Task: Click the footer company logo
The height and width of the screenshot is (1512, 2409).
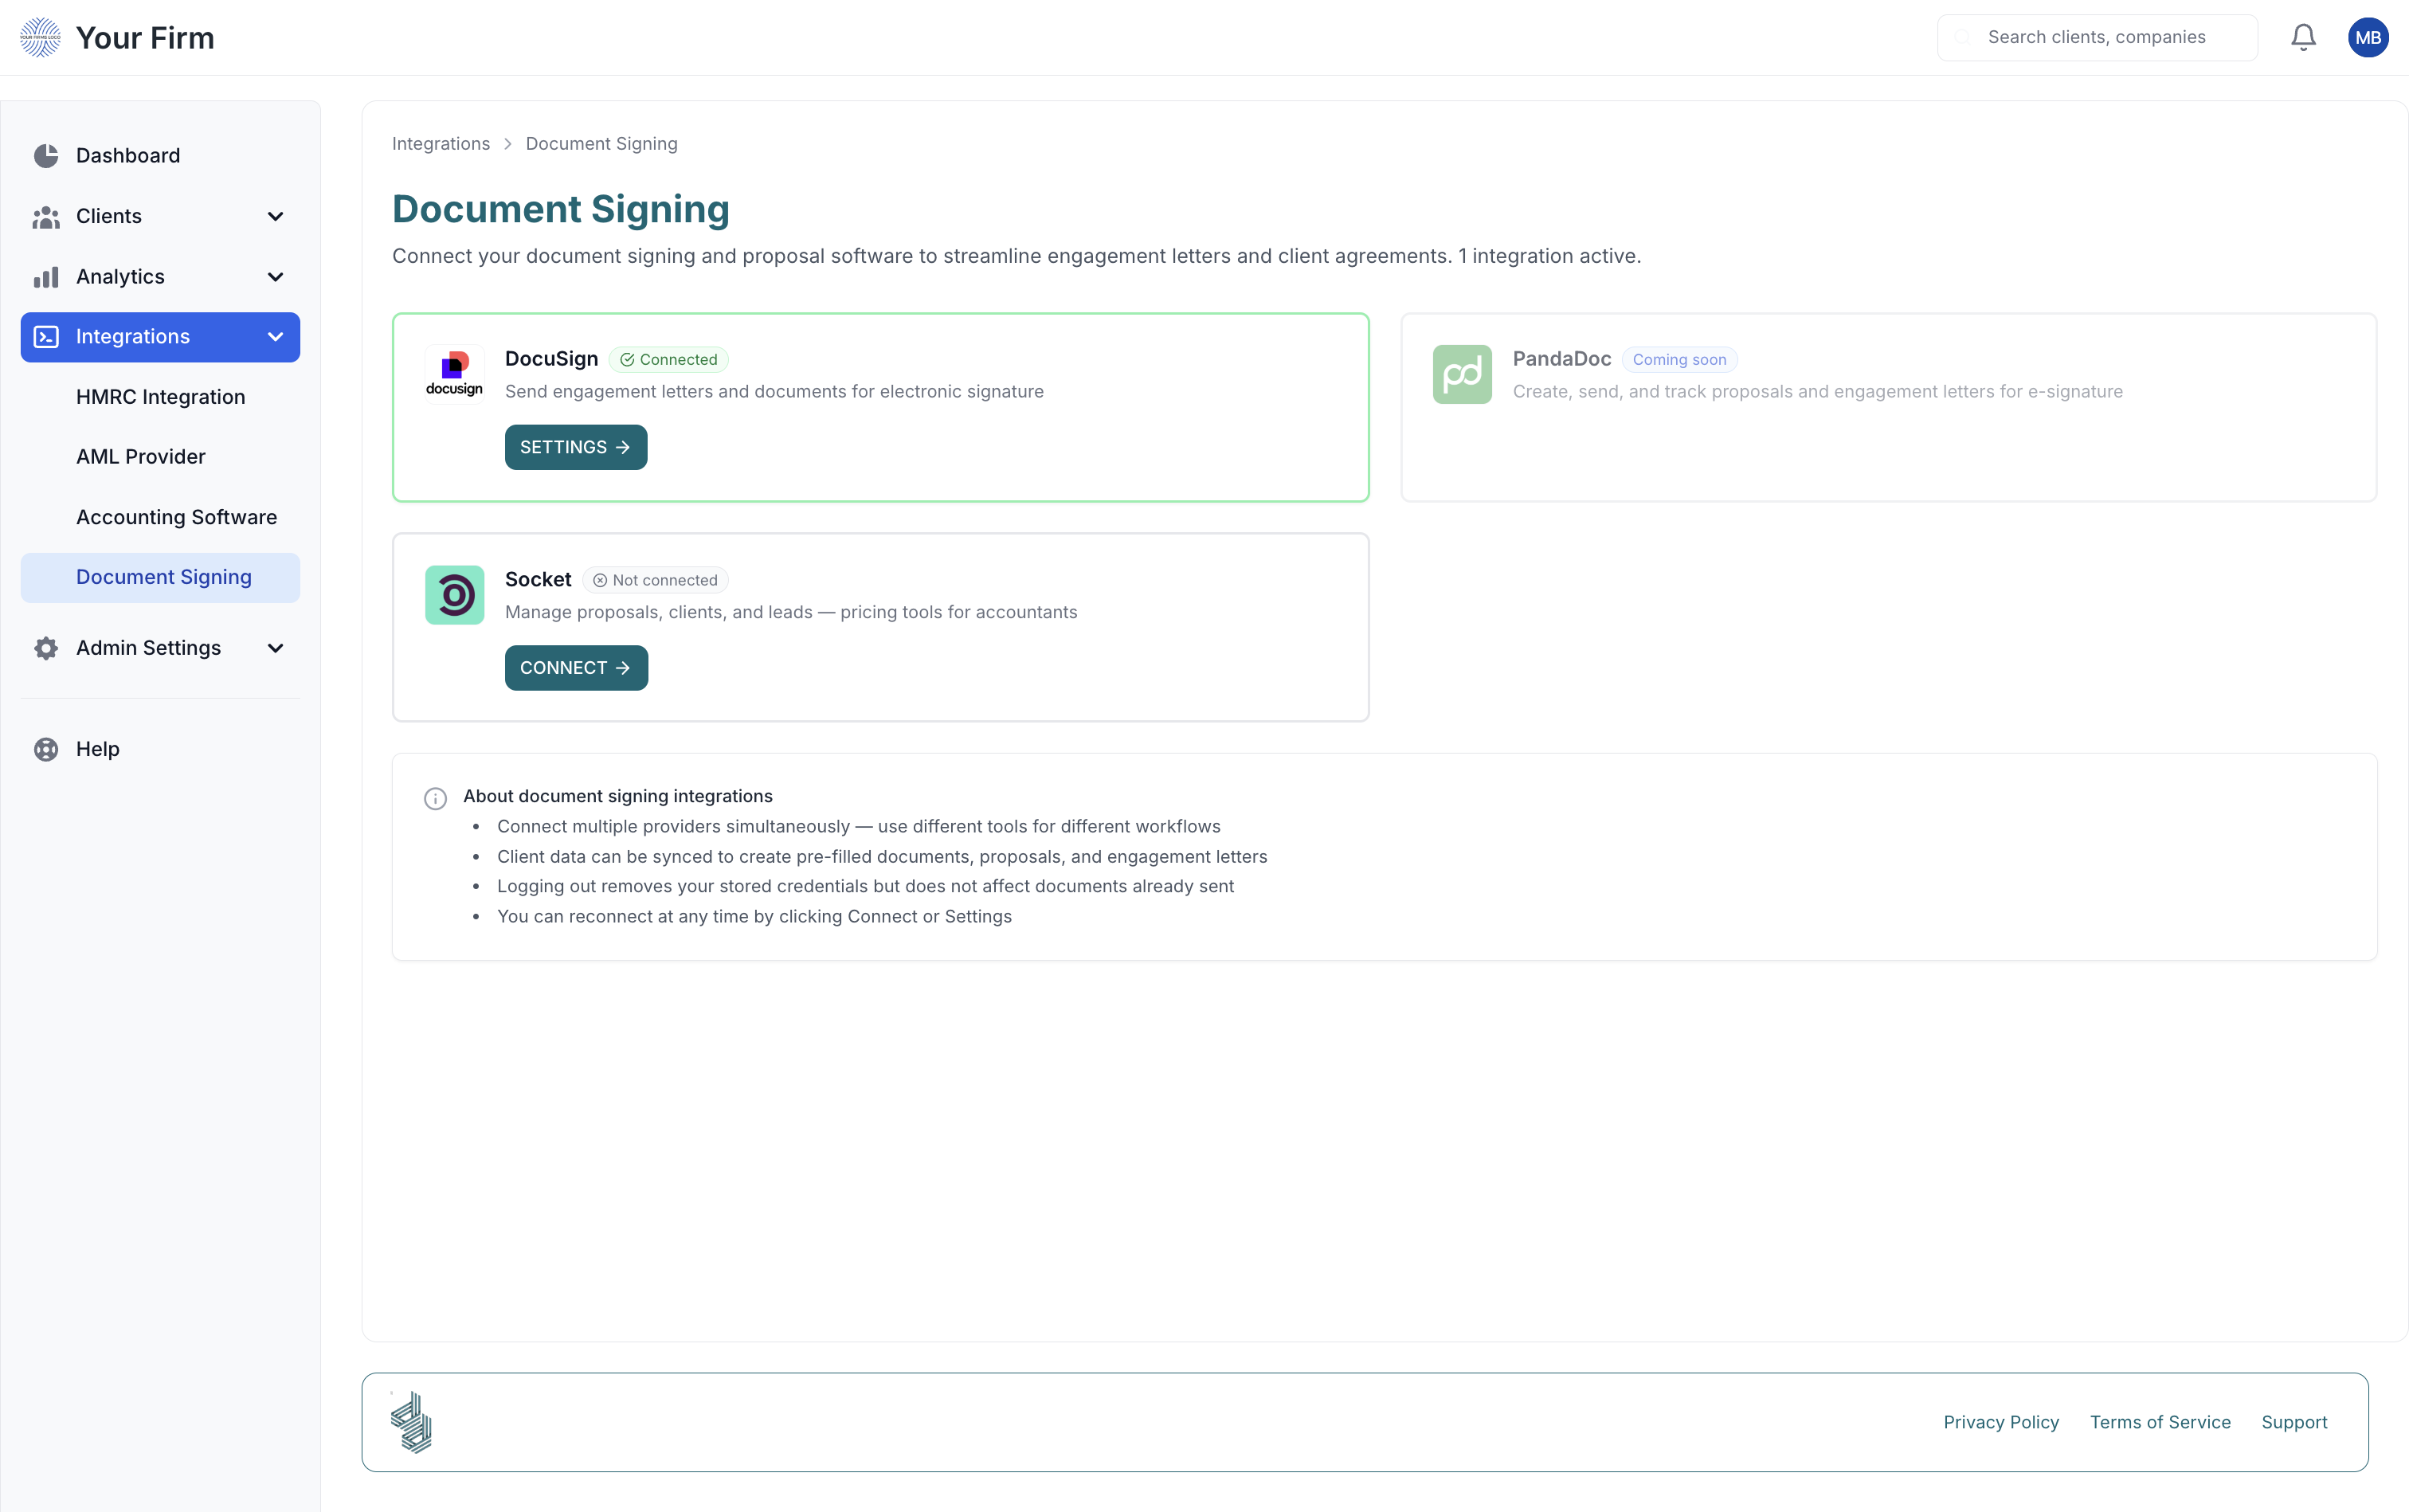Action: pos(411,1422)
